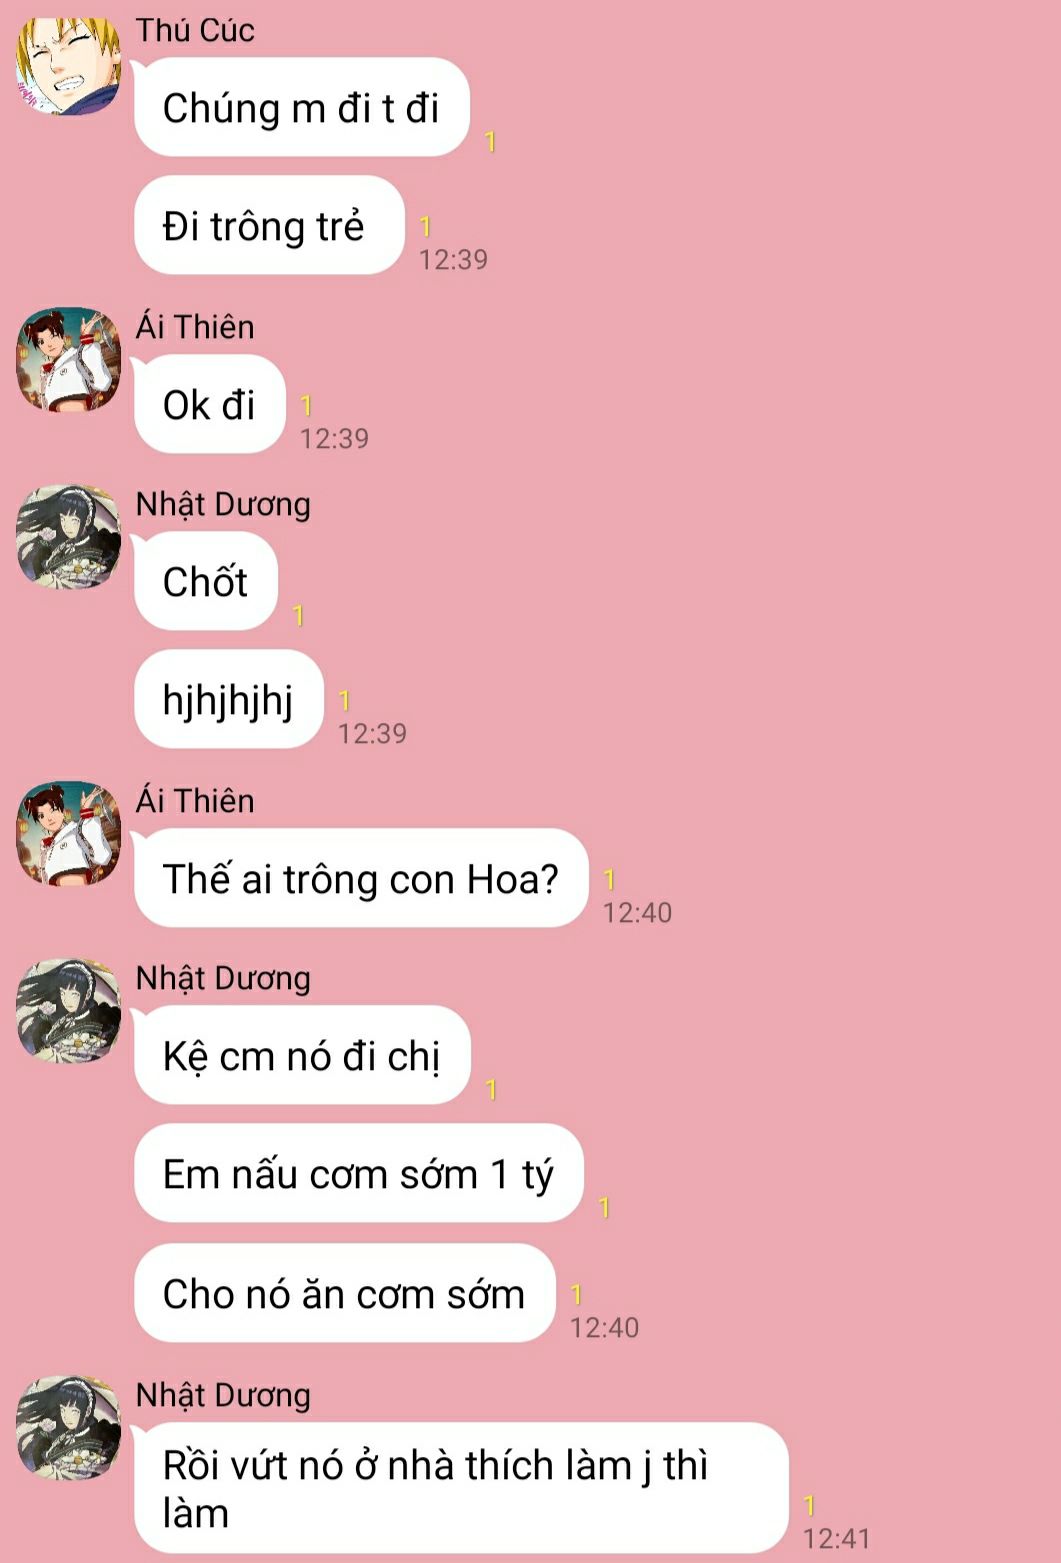Image resolution: width=1061 pixels, height=1563 pixels.
Task: Tap the message "Thế ai trông con Hoa?"
Action: 361,878
